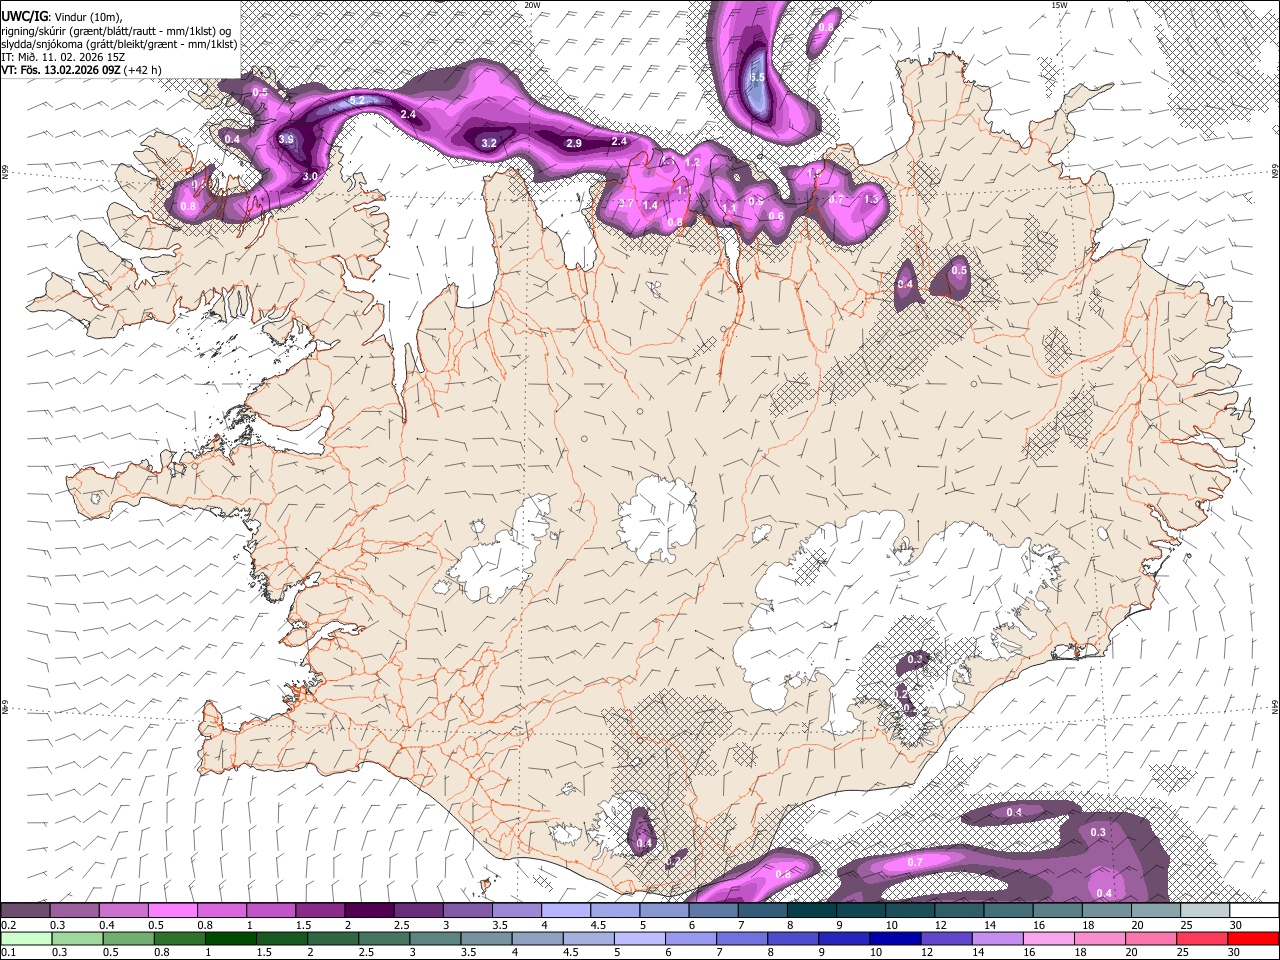Select the valid time 'VT: Fös. 13.02.2026 09Z (+42 h)'
The image size is (1280, 960).
coord(81,70)
